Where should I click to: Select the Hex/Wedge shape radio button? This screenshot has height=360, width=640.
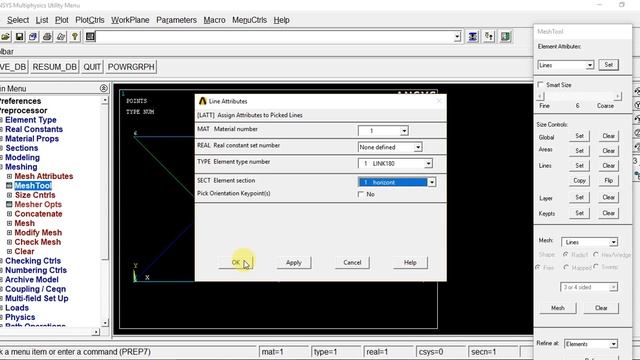click(x=596, y=254)
